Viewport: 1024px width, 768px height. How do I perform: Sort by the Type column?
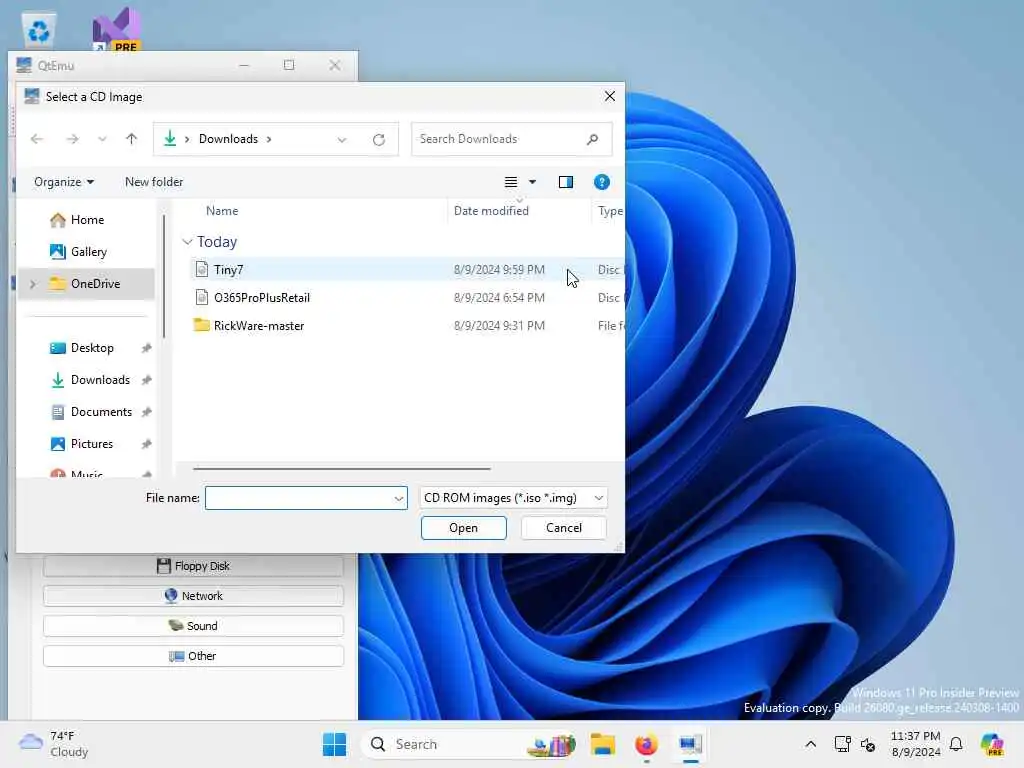coord(610,211)
